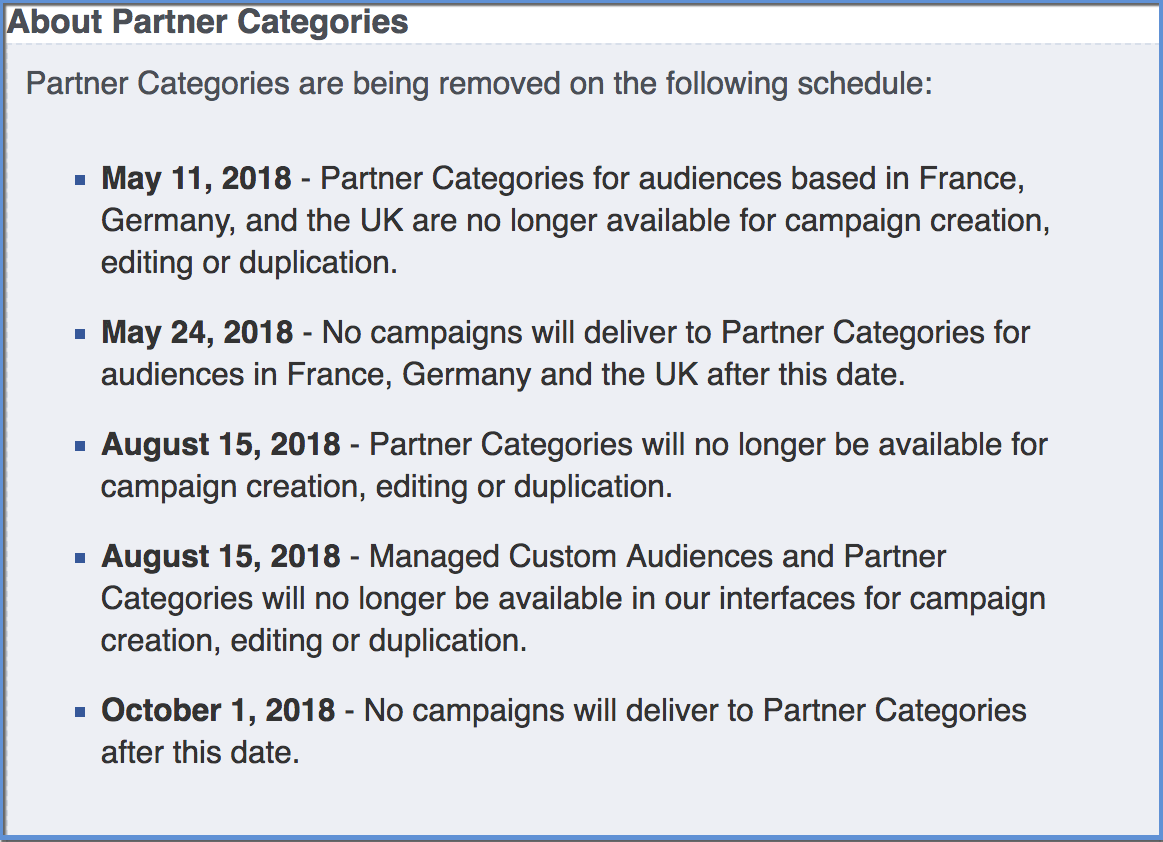1163x842 pixels.
Task: Click the 'Managed Custom Audiences and Partner' text
Action: (658, 557)
